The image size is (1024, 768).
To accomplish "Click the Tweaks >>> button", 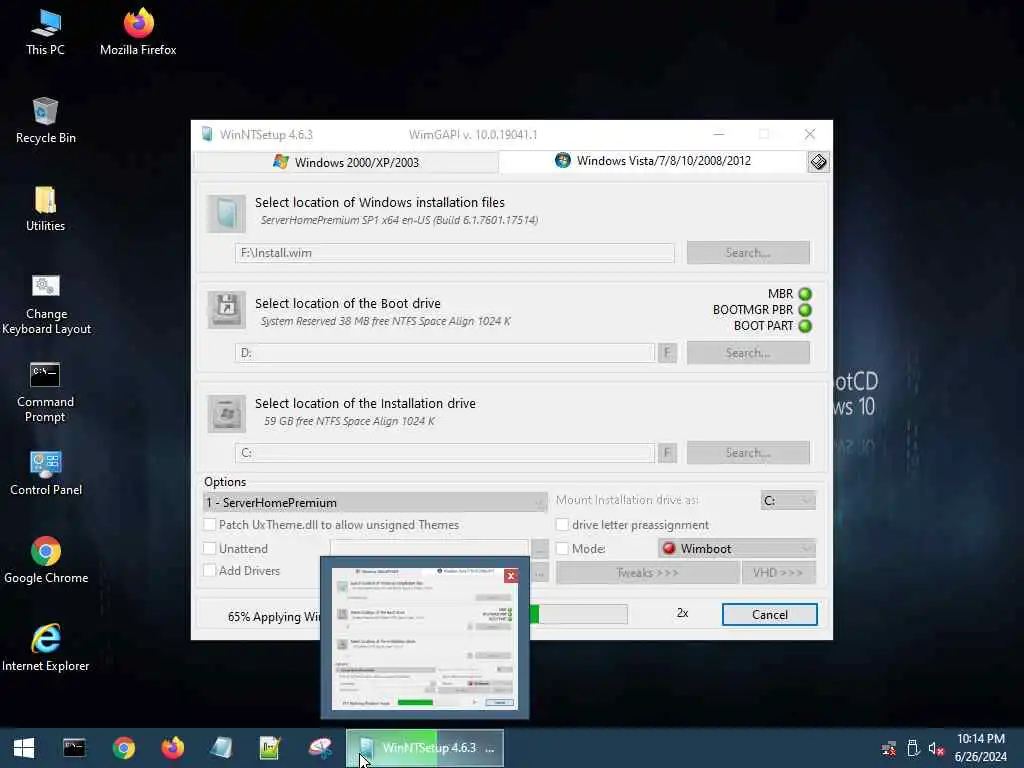I will [x=647, y=573].
